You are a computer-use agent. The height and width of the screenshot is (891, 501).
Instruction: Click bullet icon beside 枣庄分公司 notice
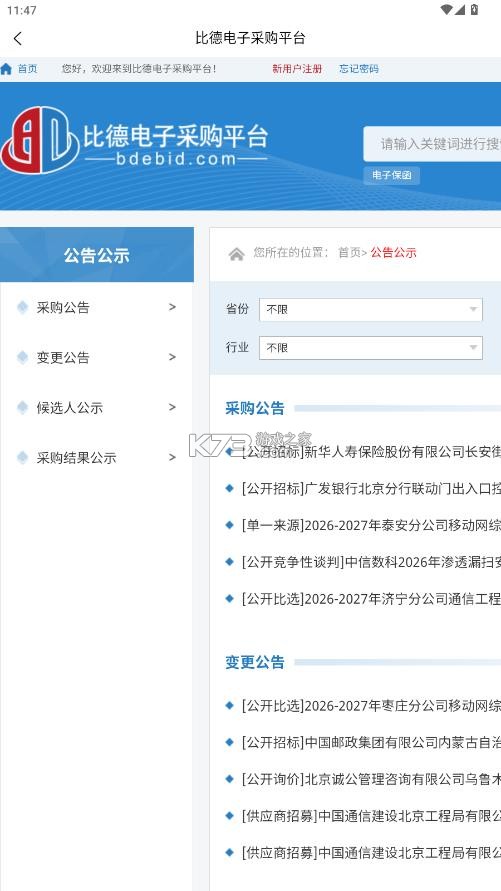[x=229, y=705]
